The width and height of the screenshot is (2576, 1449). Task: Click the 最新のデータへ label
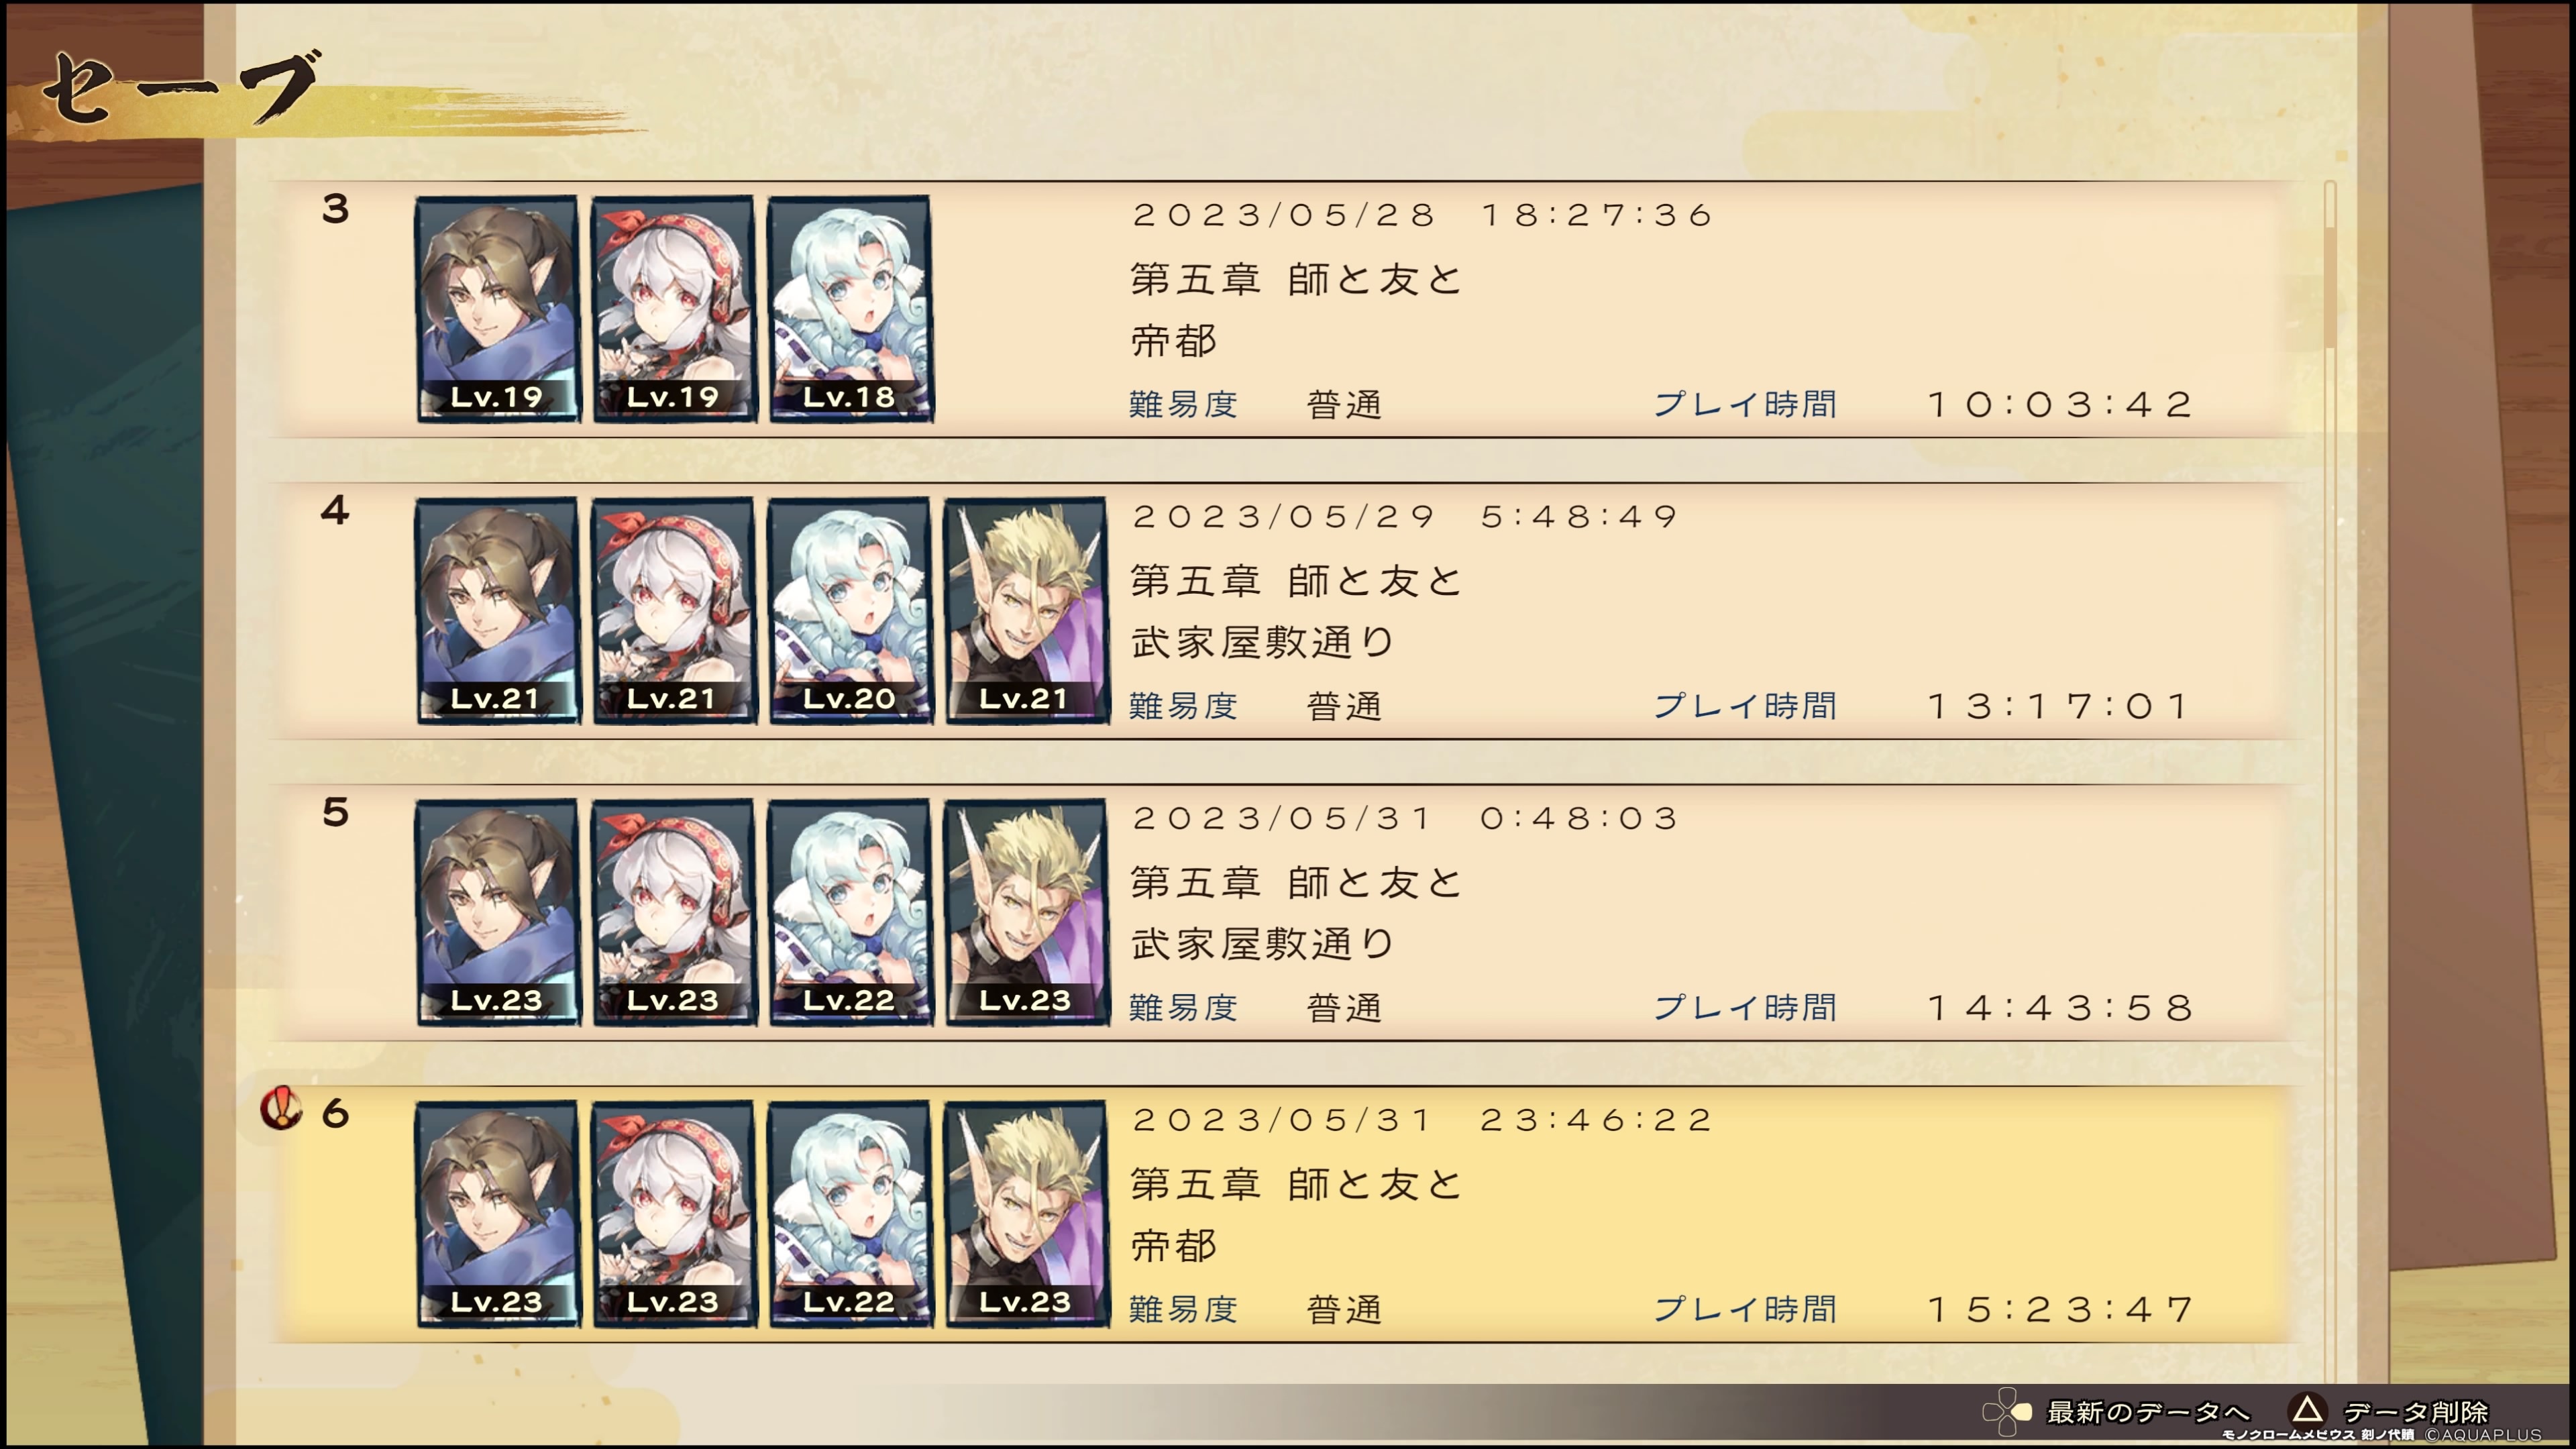[x=2148, y=1412]
